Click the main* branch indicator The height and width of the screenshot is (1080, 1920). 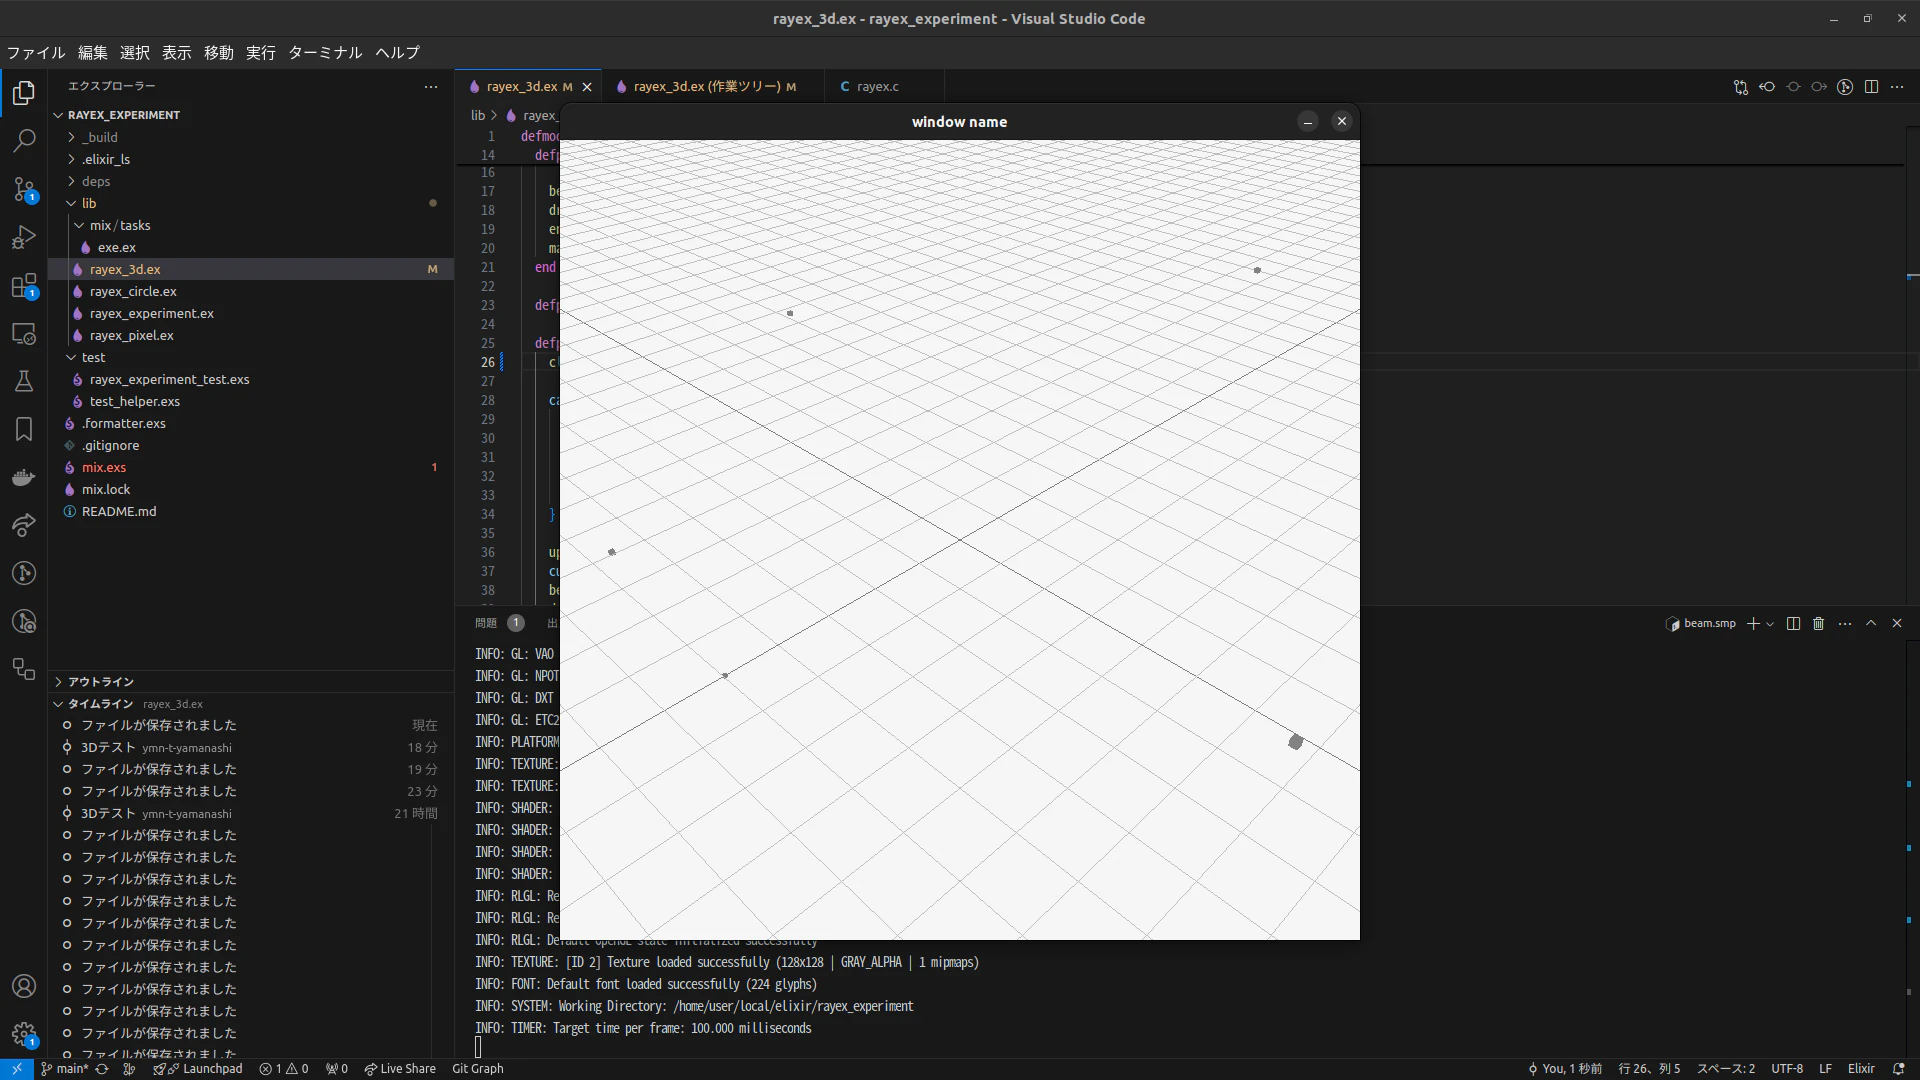pos(65,1069)
